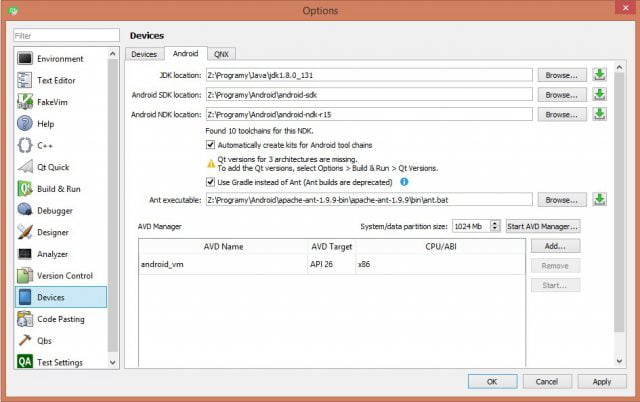Image resolution: width=640 pixels, height=402 pixels.
Task: Click download icon next to Android NDK
Action: pos(599,114)
